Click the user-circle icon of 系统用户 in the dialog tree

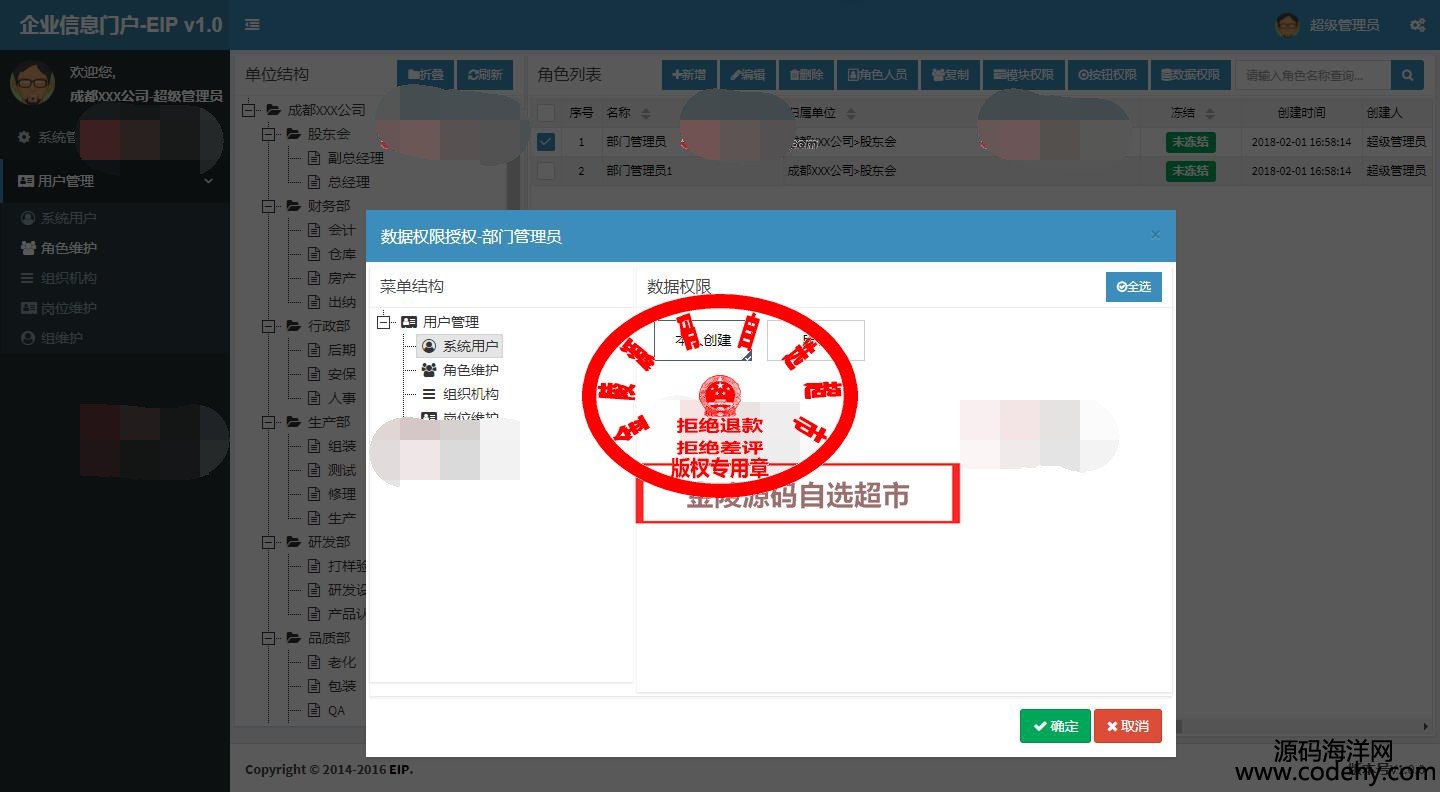click(x=429, y=346)
